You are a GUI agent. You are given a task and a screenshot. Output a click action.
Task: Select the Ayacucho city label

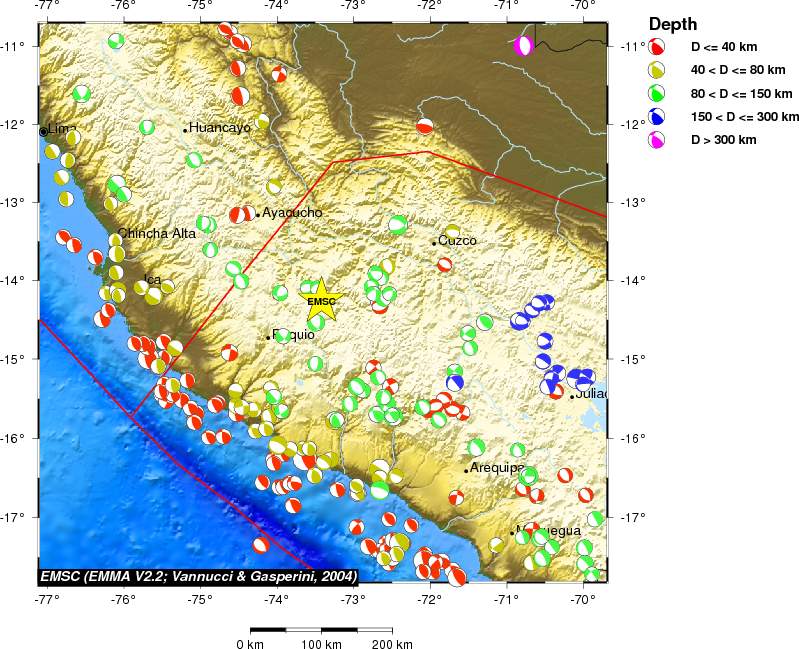coord(292,212)
